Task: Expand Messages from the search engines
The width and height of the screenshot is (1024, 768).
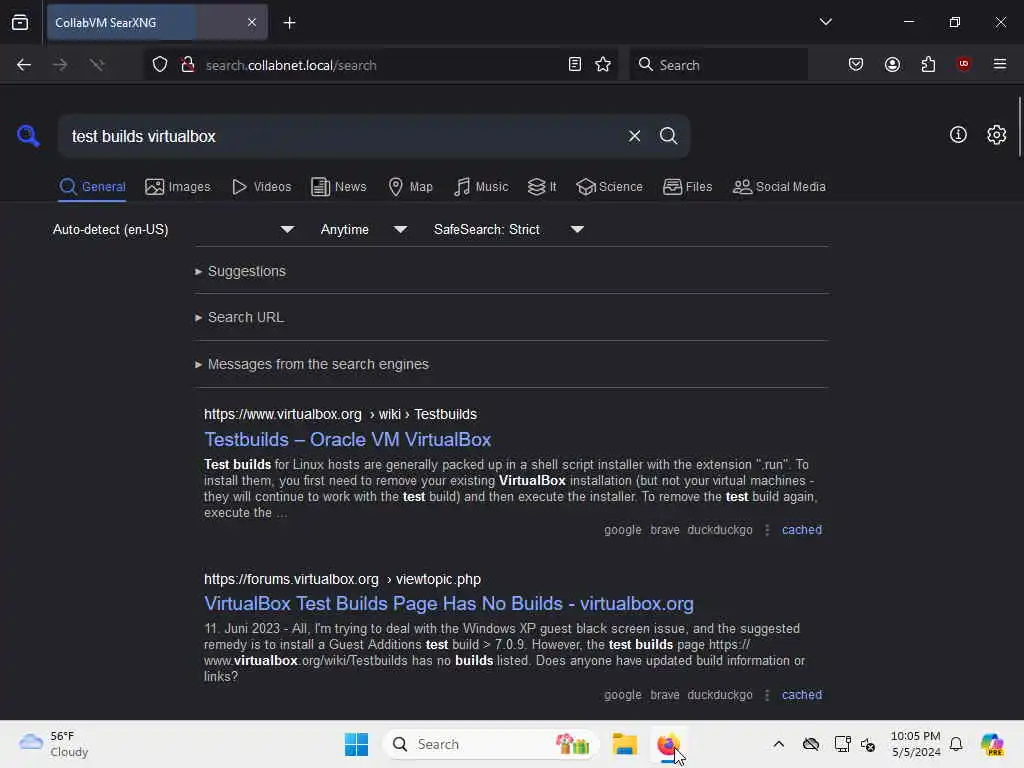Action: pyautogui.click(x=312, y=364)
